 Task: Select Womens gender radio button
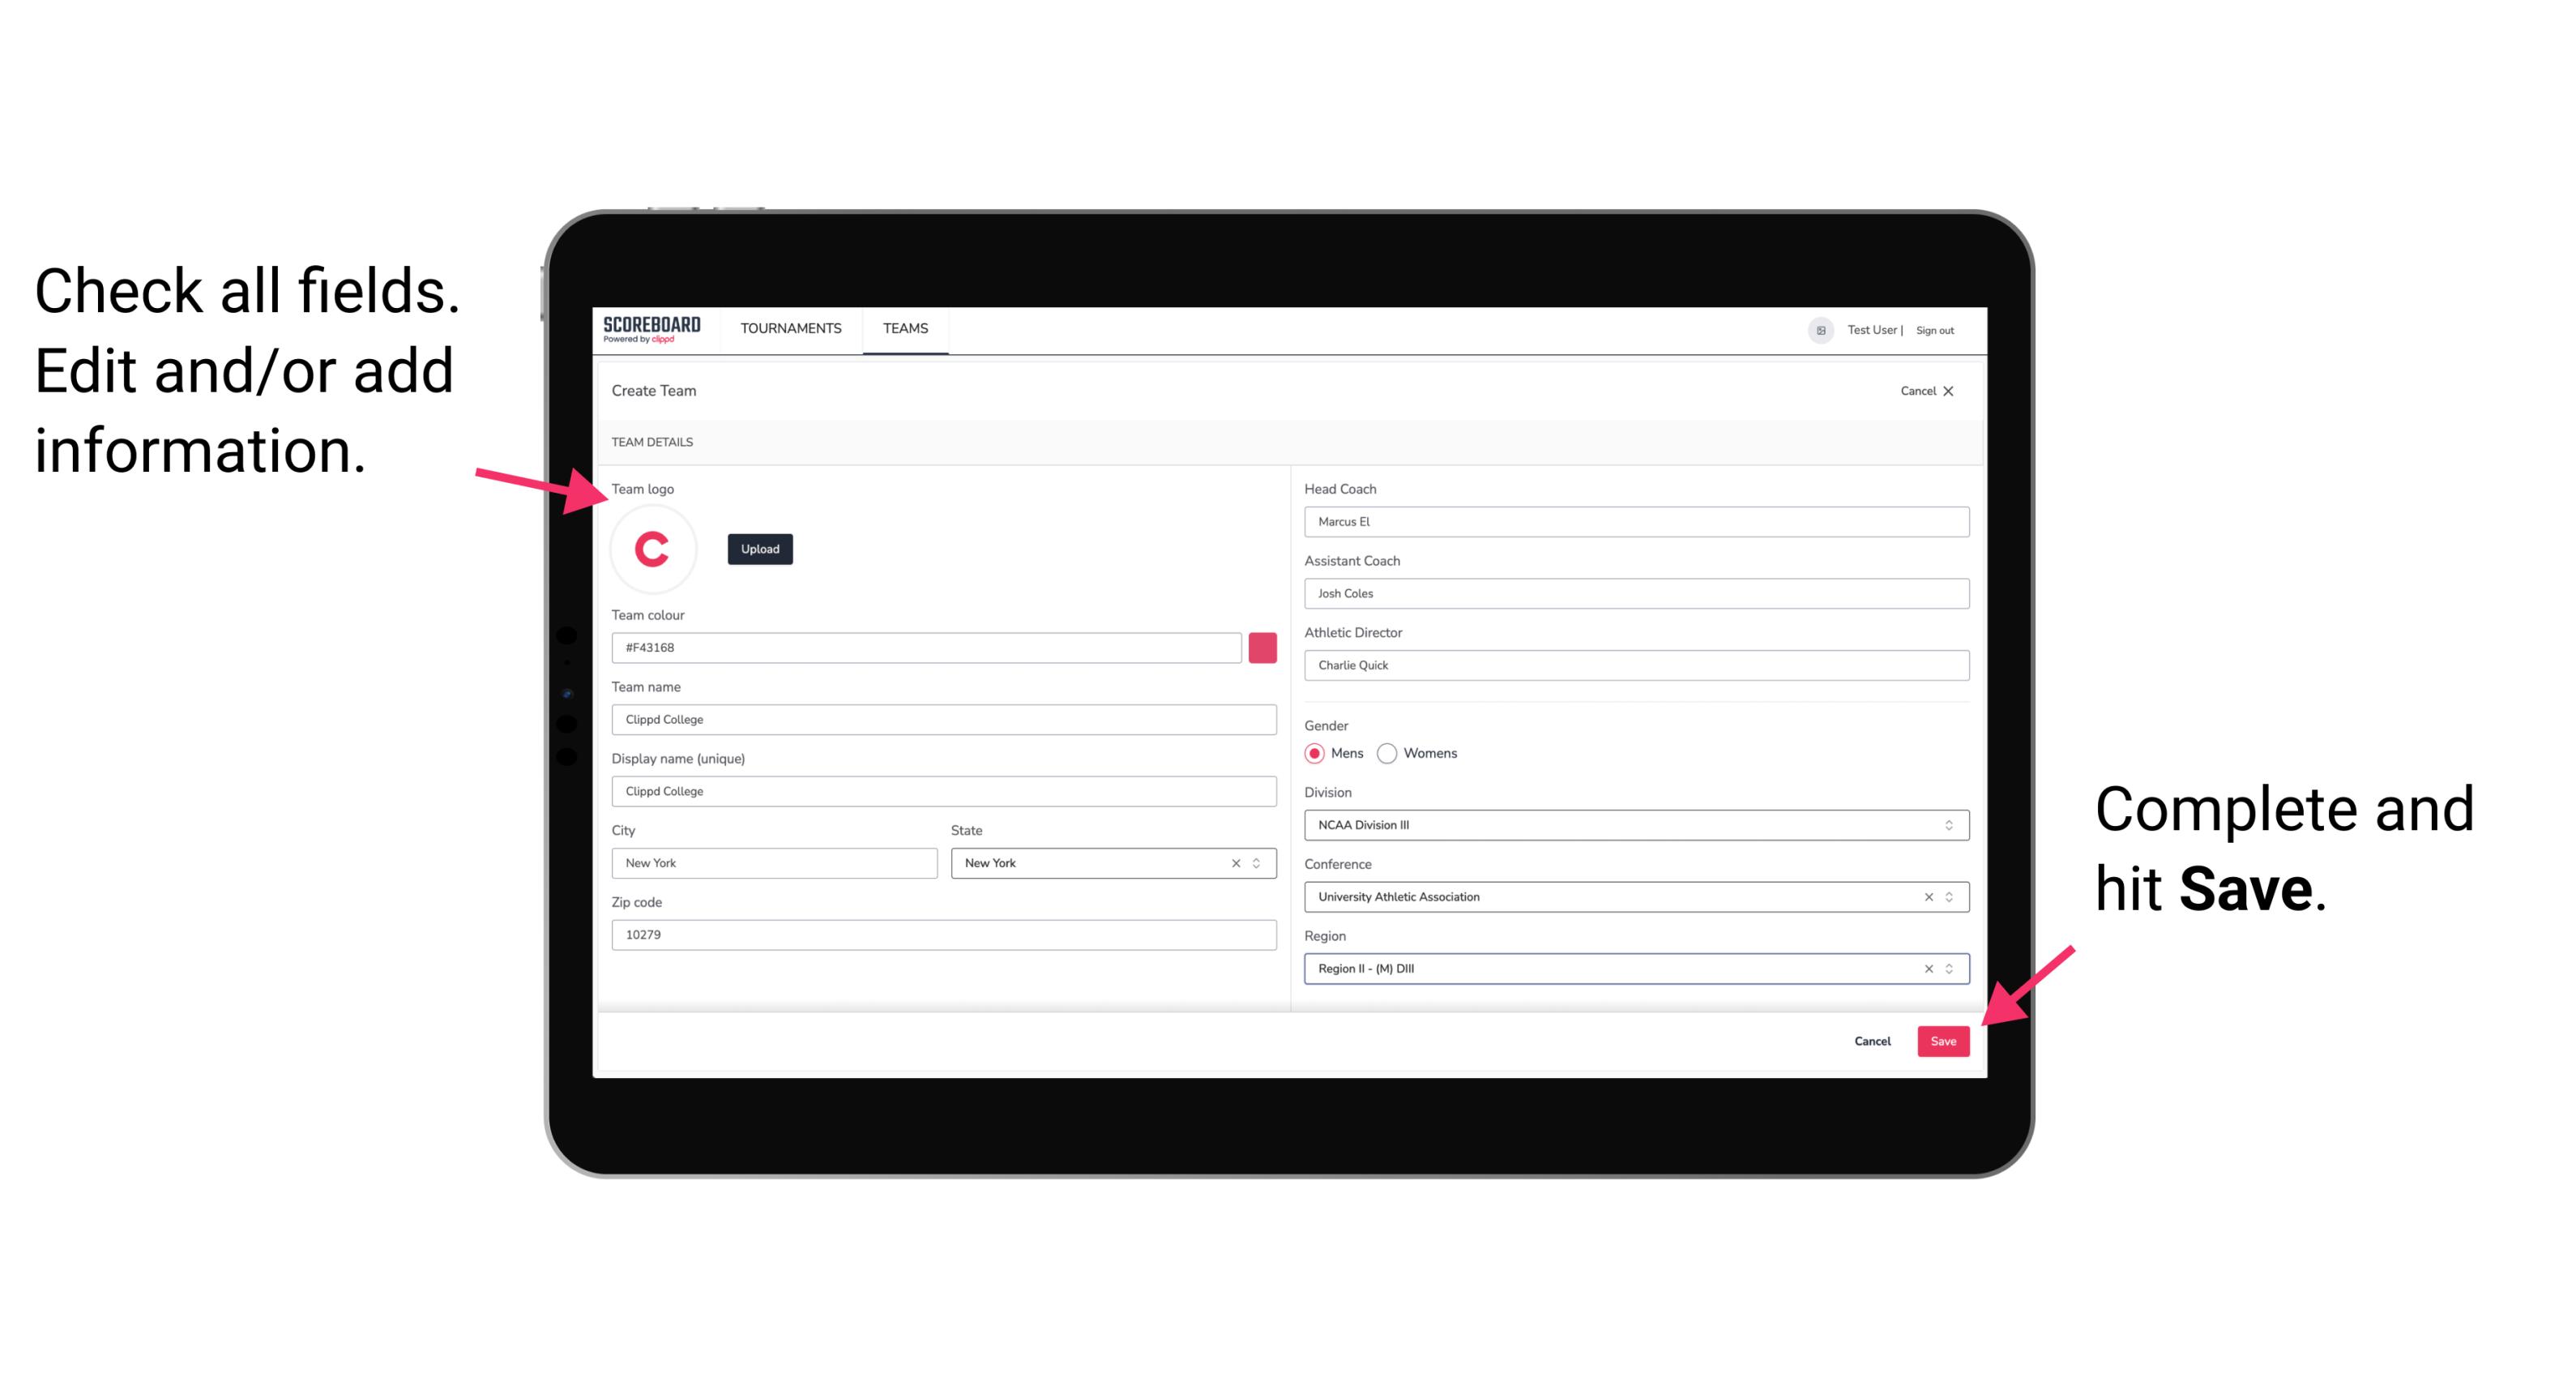click(x=1394, y=755)
